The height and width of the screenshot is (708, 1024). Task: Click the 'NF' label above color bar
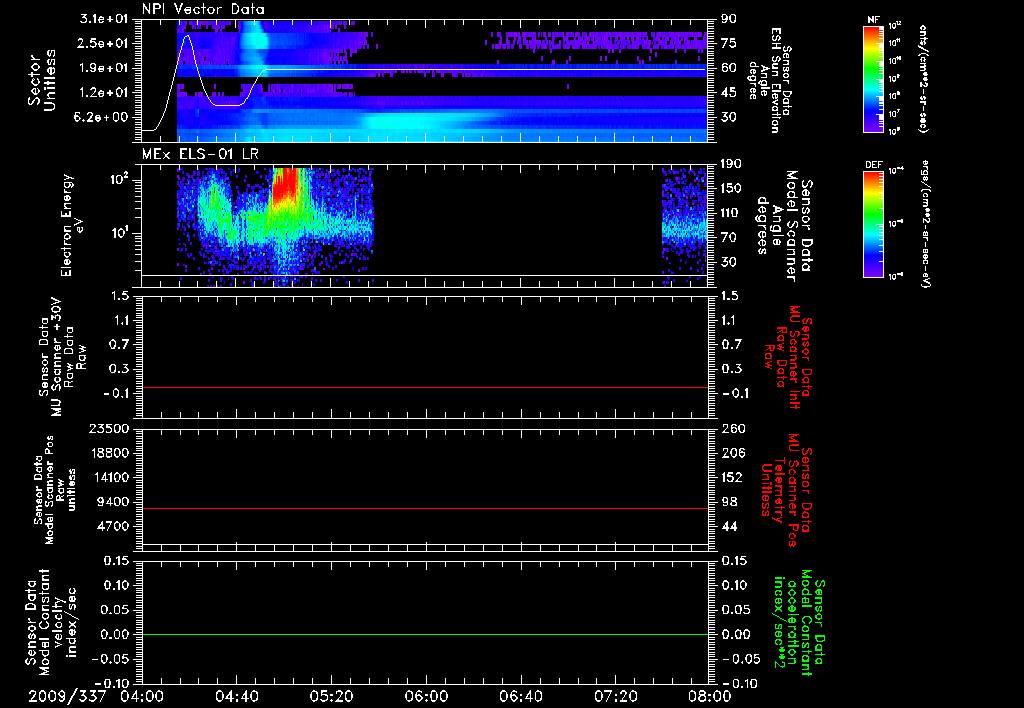(x=873, y=20)
